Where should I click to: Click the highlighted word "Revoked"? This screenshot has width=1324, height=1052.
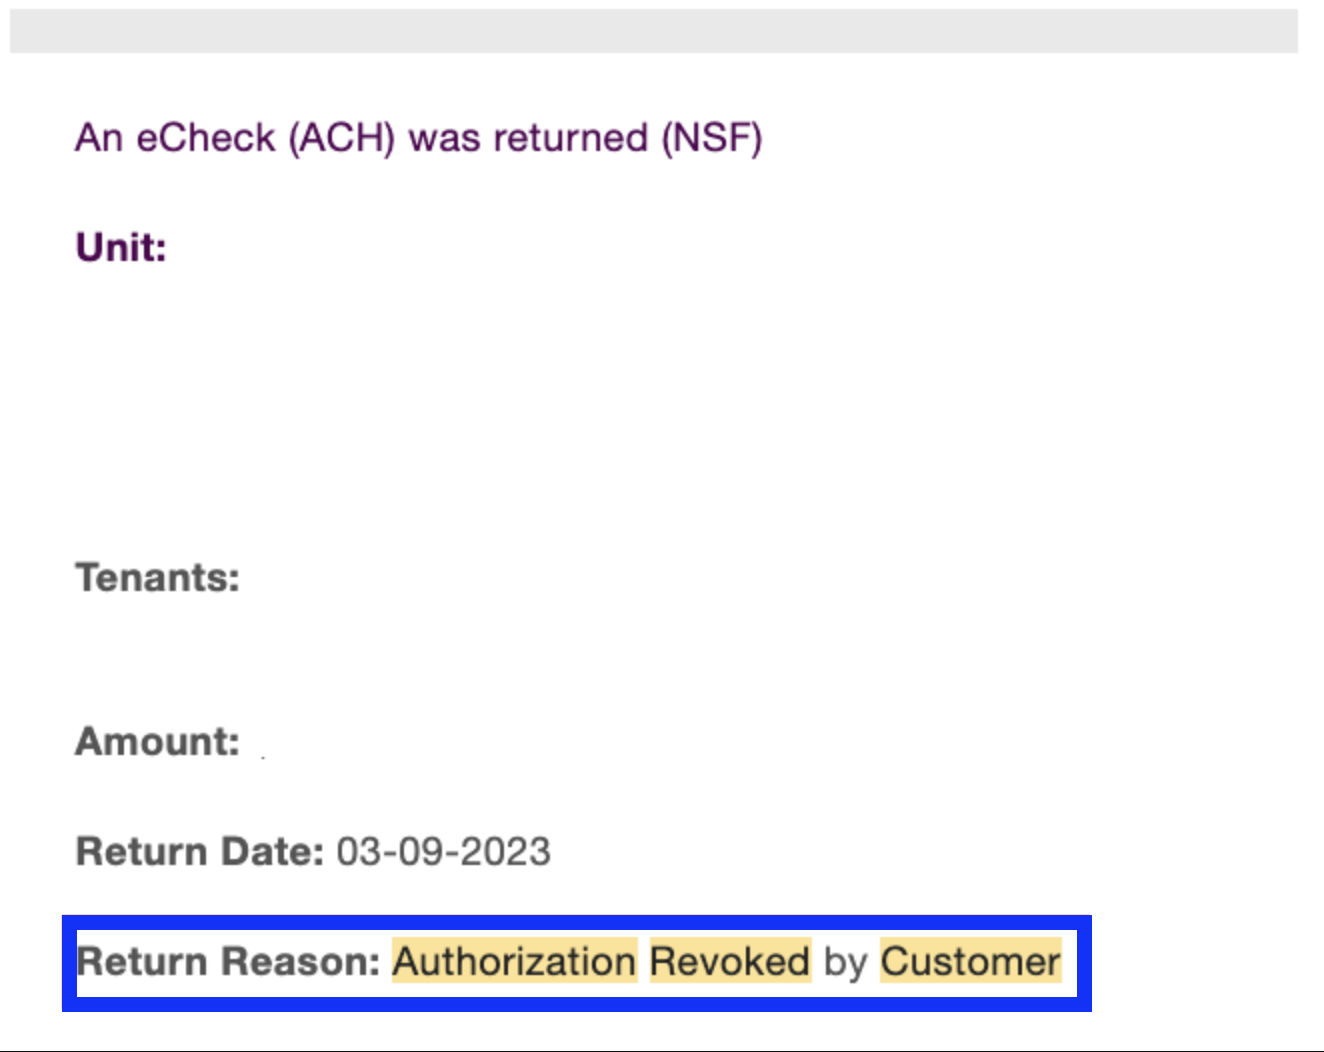click(730, 961)
